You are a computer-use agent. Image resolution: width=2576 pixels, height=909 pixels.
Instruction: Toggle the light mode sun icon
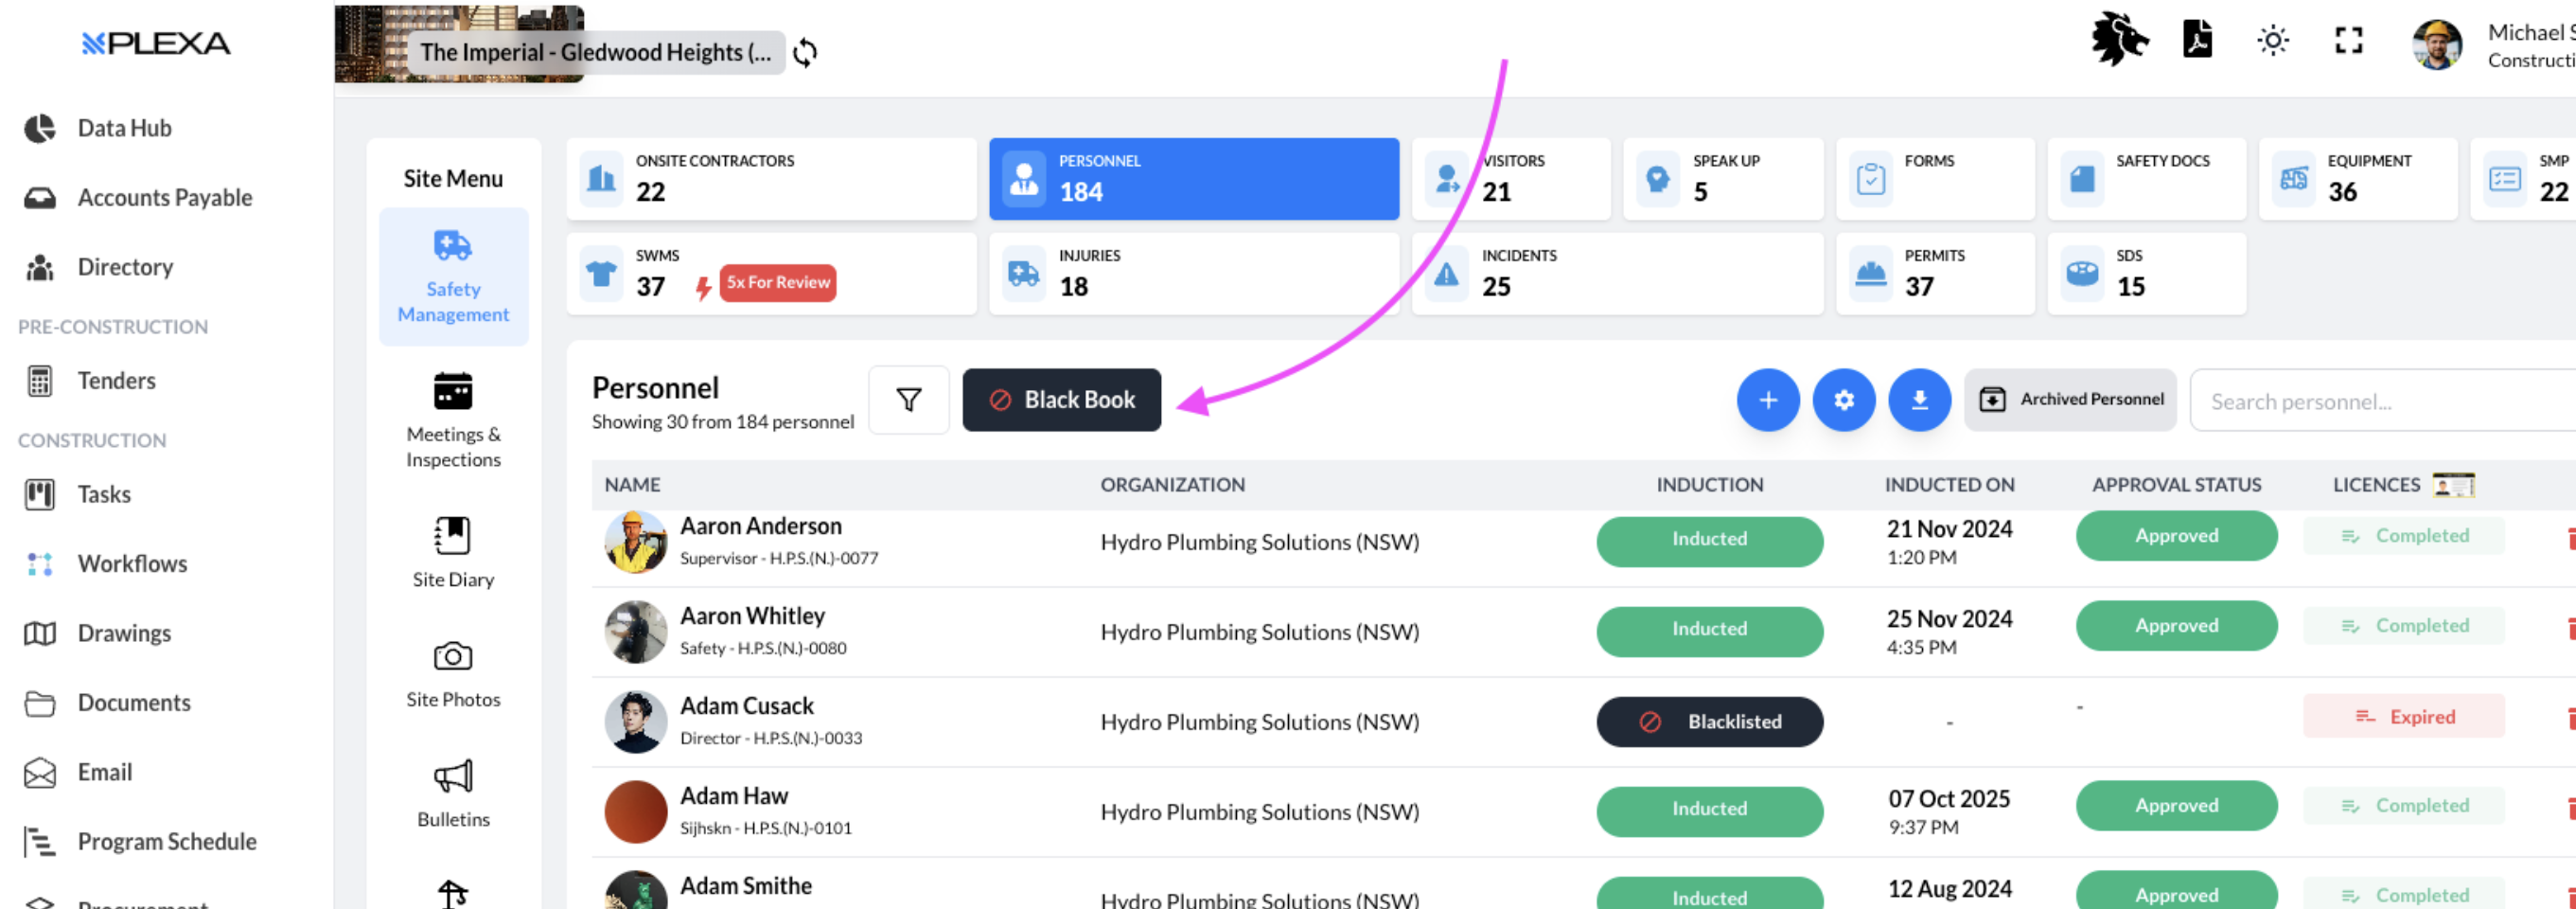click(2272, 41)
